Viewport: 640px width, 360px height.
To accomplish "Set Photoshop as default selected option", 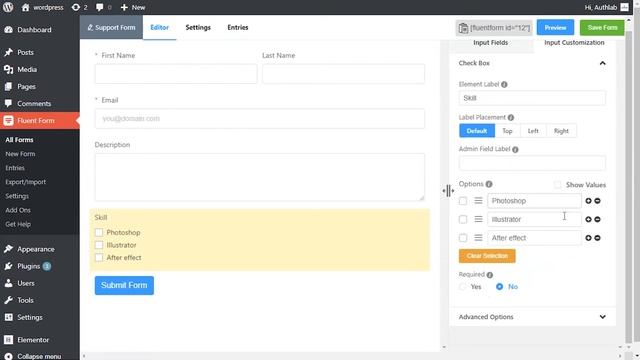I will click(463, 201).
